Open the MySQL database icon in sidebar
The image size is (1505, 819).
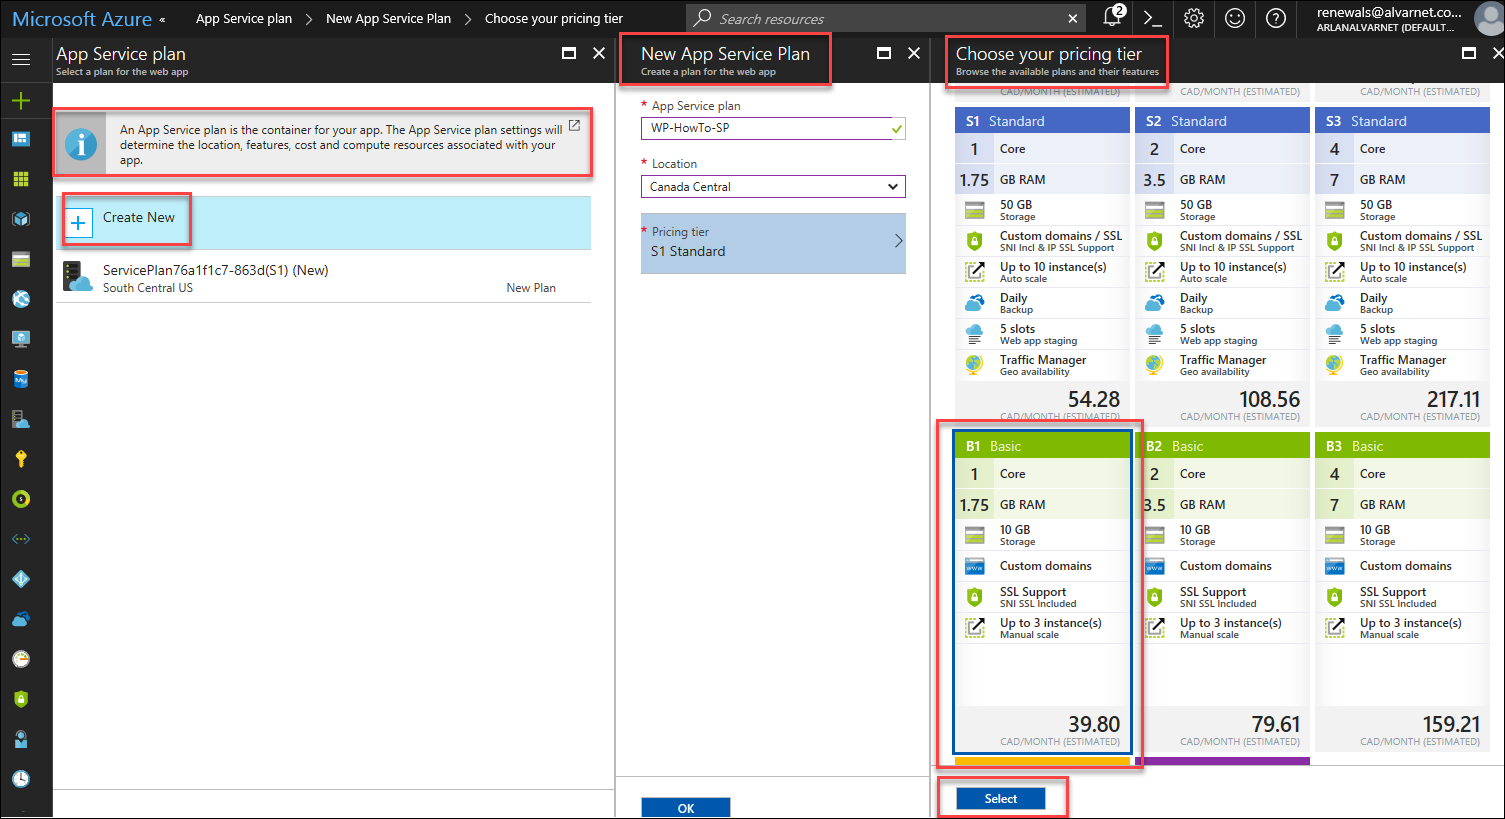(21, 379)
